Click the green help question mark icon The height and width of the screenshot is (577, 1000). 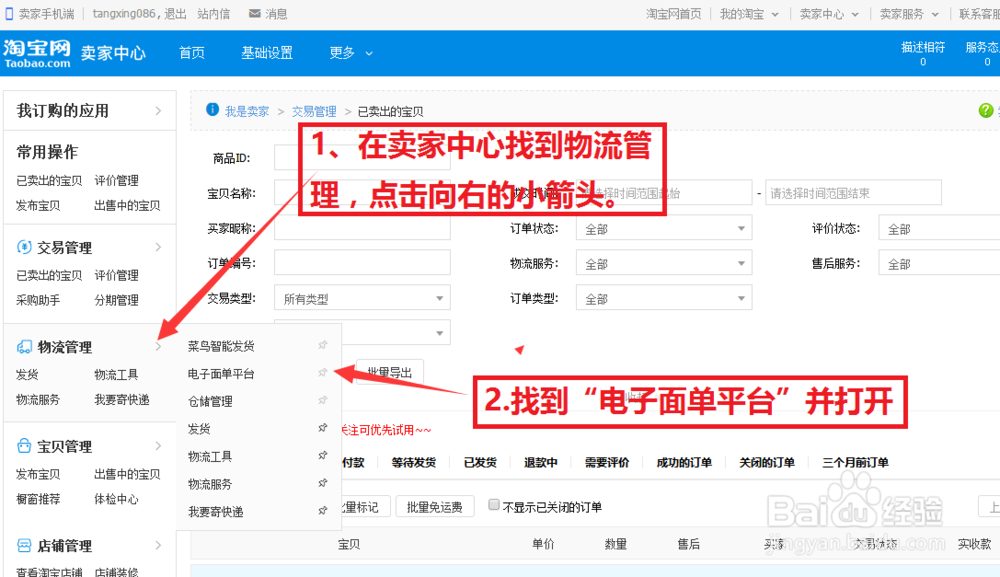[985, 110]
